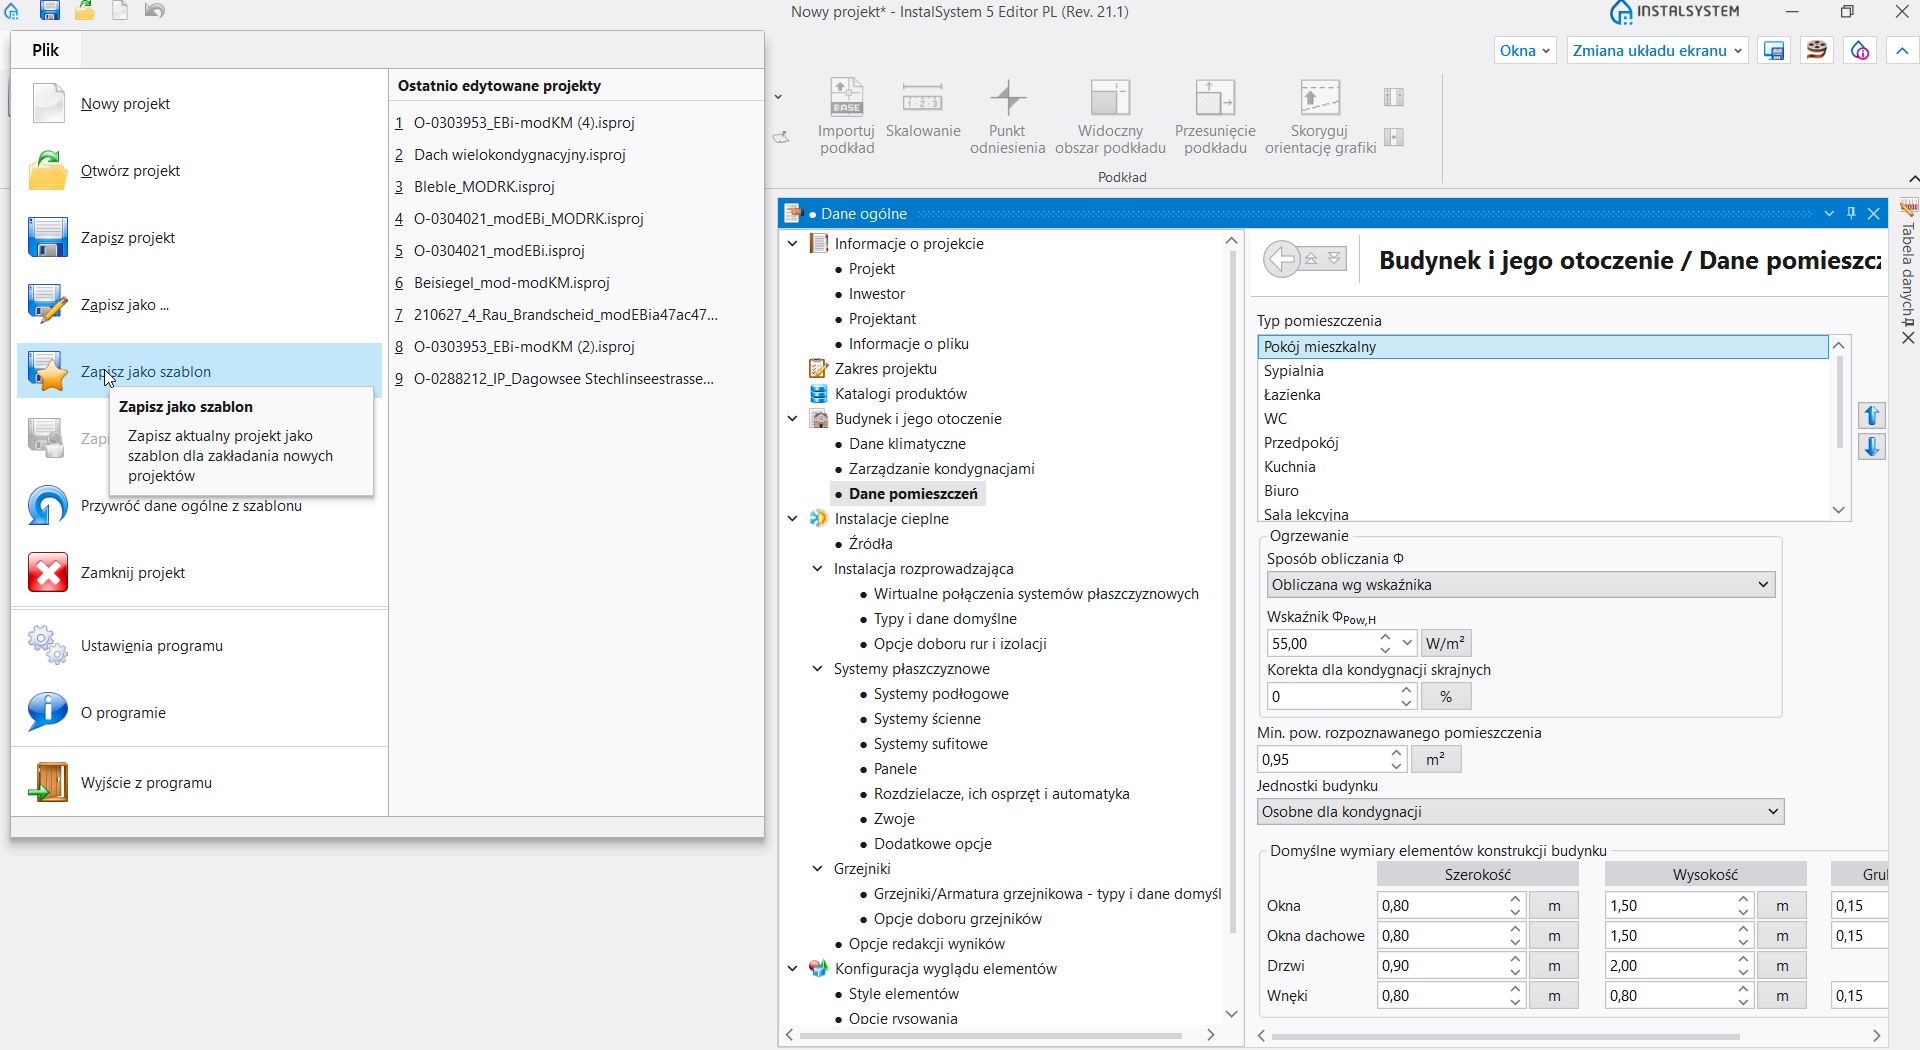This screenshot has width=1920, height=1050.
Task: Move room type up with blue arrow
Action: (x=1872, y=415)
